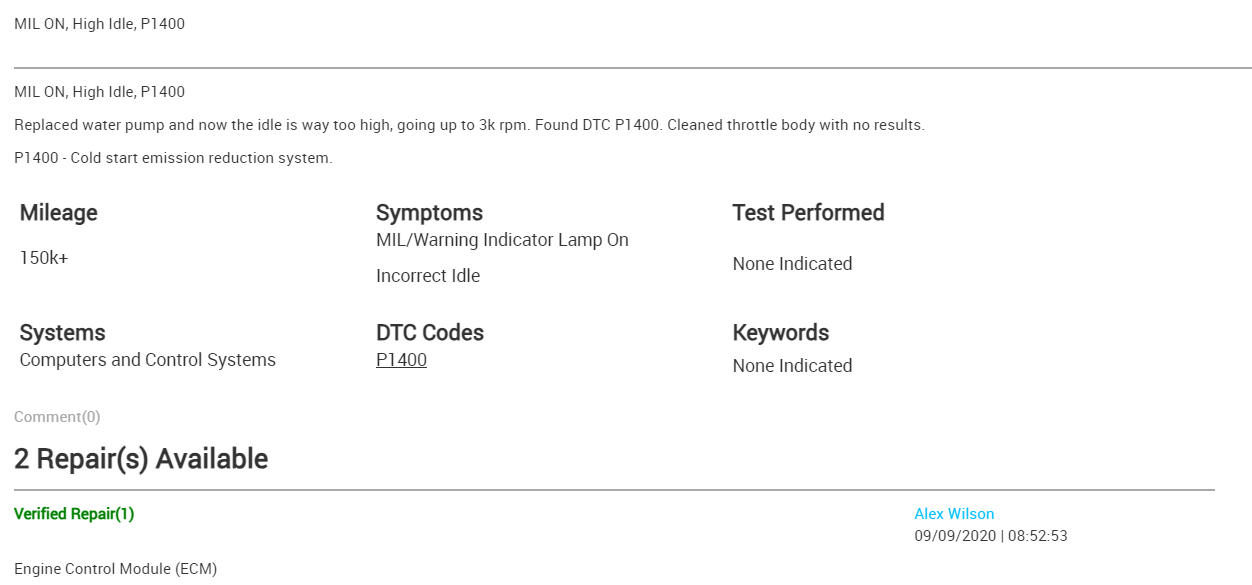Click the 2 Repair(s) Available heading
Viewport: 1252px width, 585px height.
click(141, 459)
